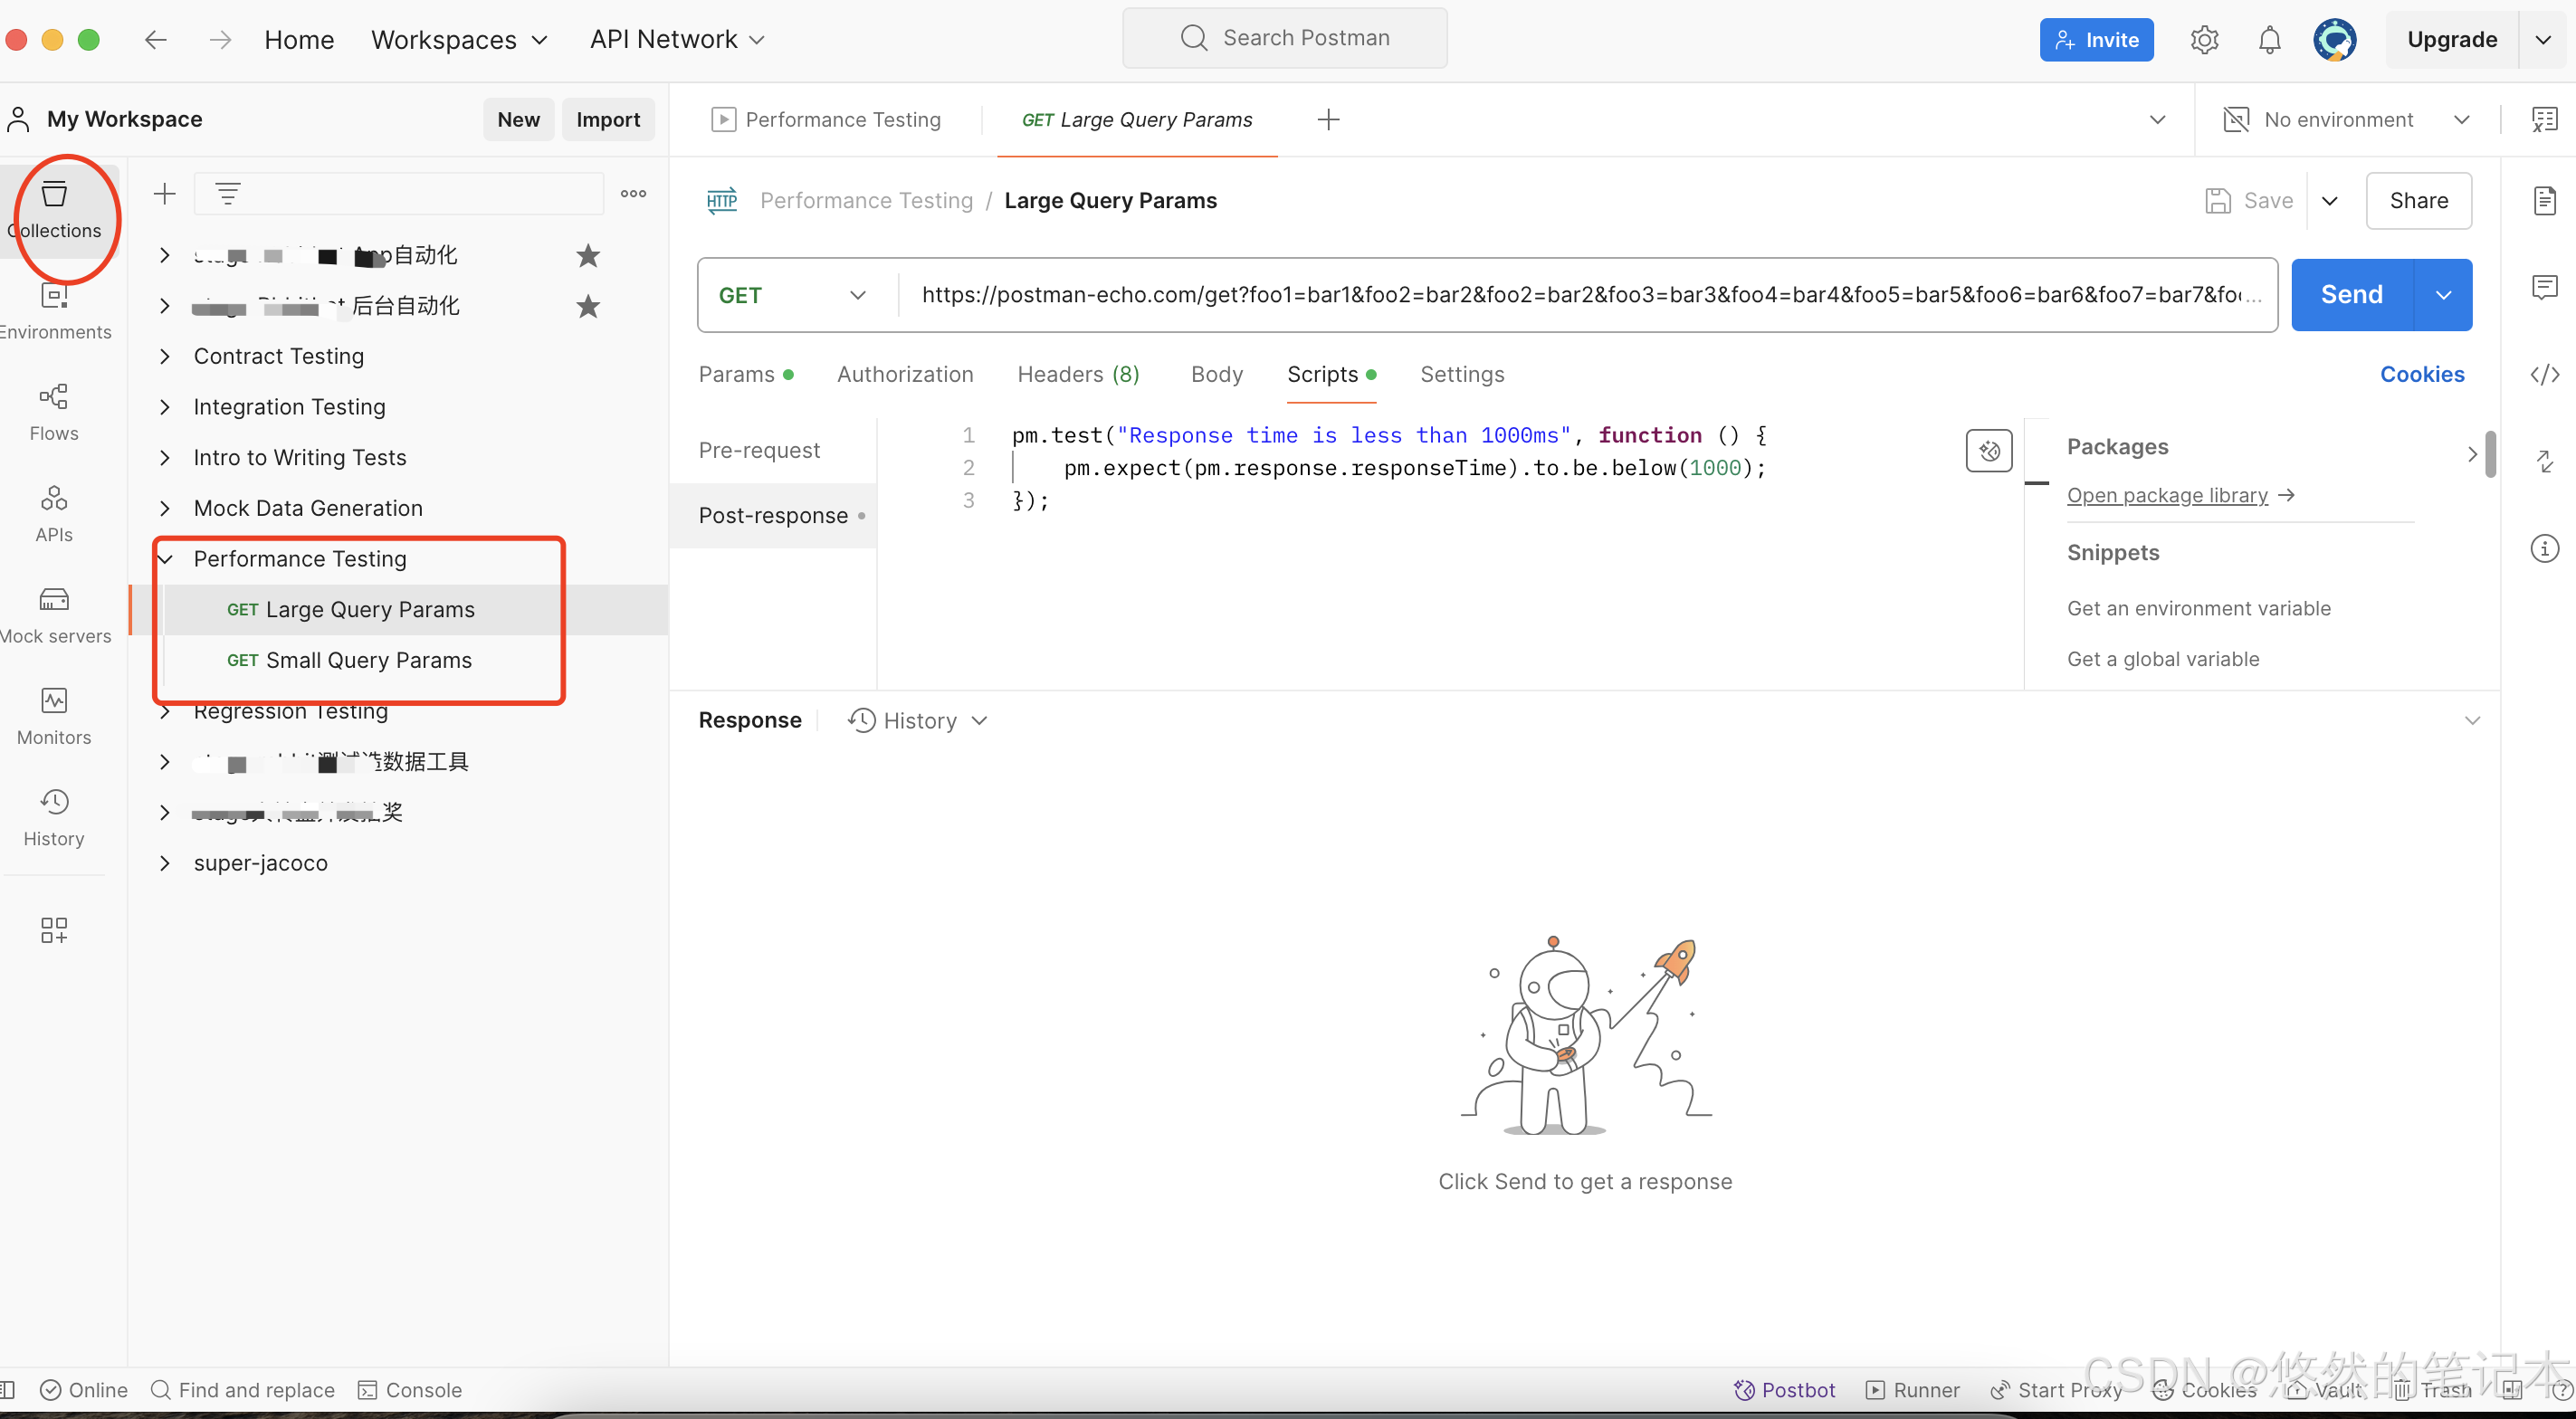This screenshot has width=2576, height=1419.
Task: Toggle the sidebar icon in bottom-left status bar
Action: tap(8, 1389)
